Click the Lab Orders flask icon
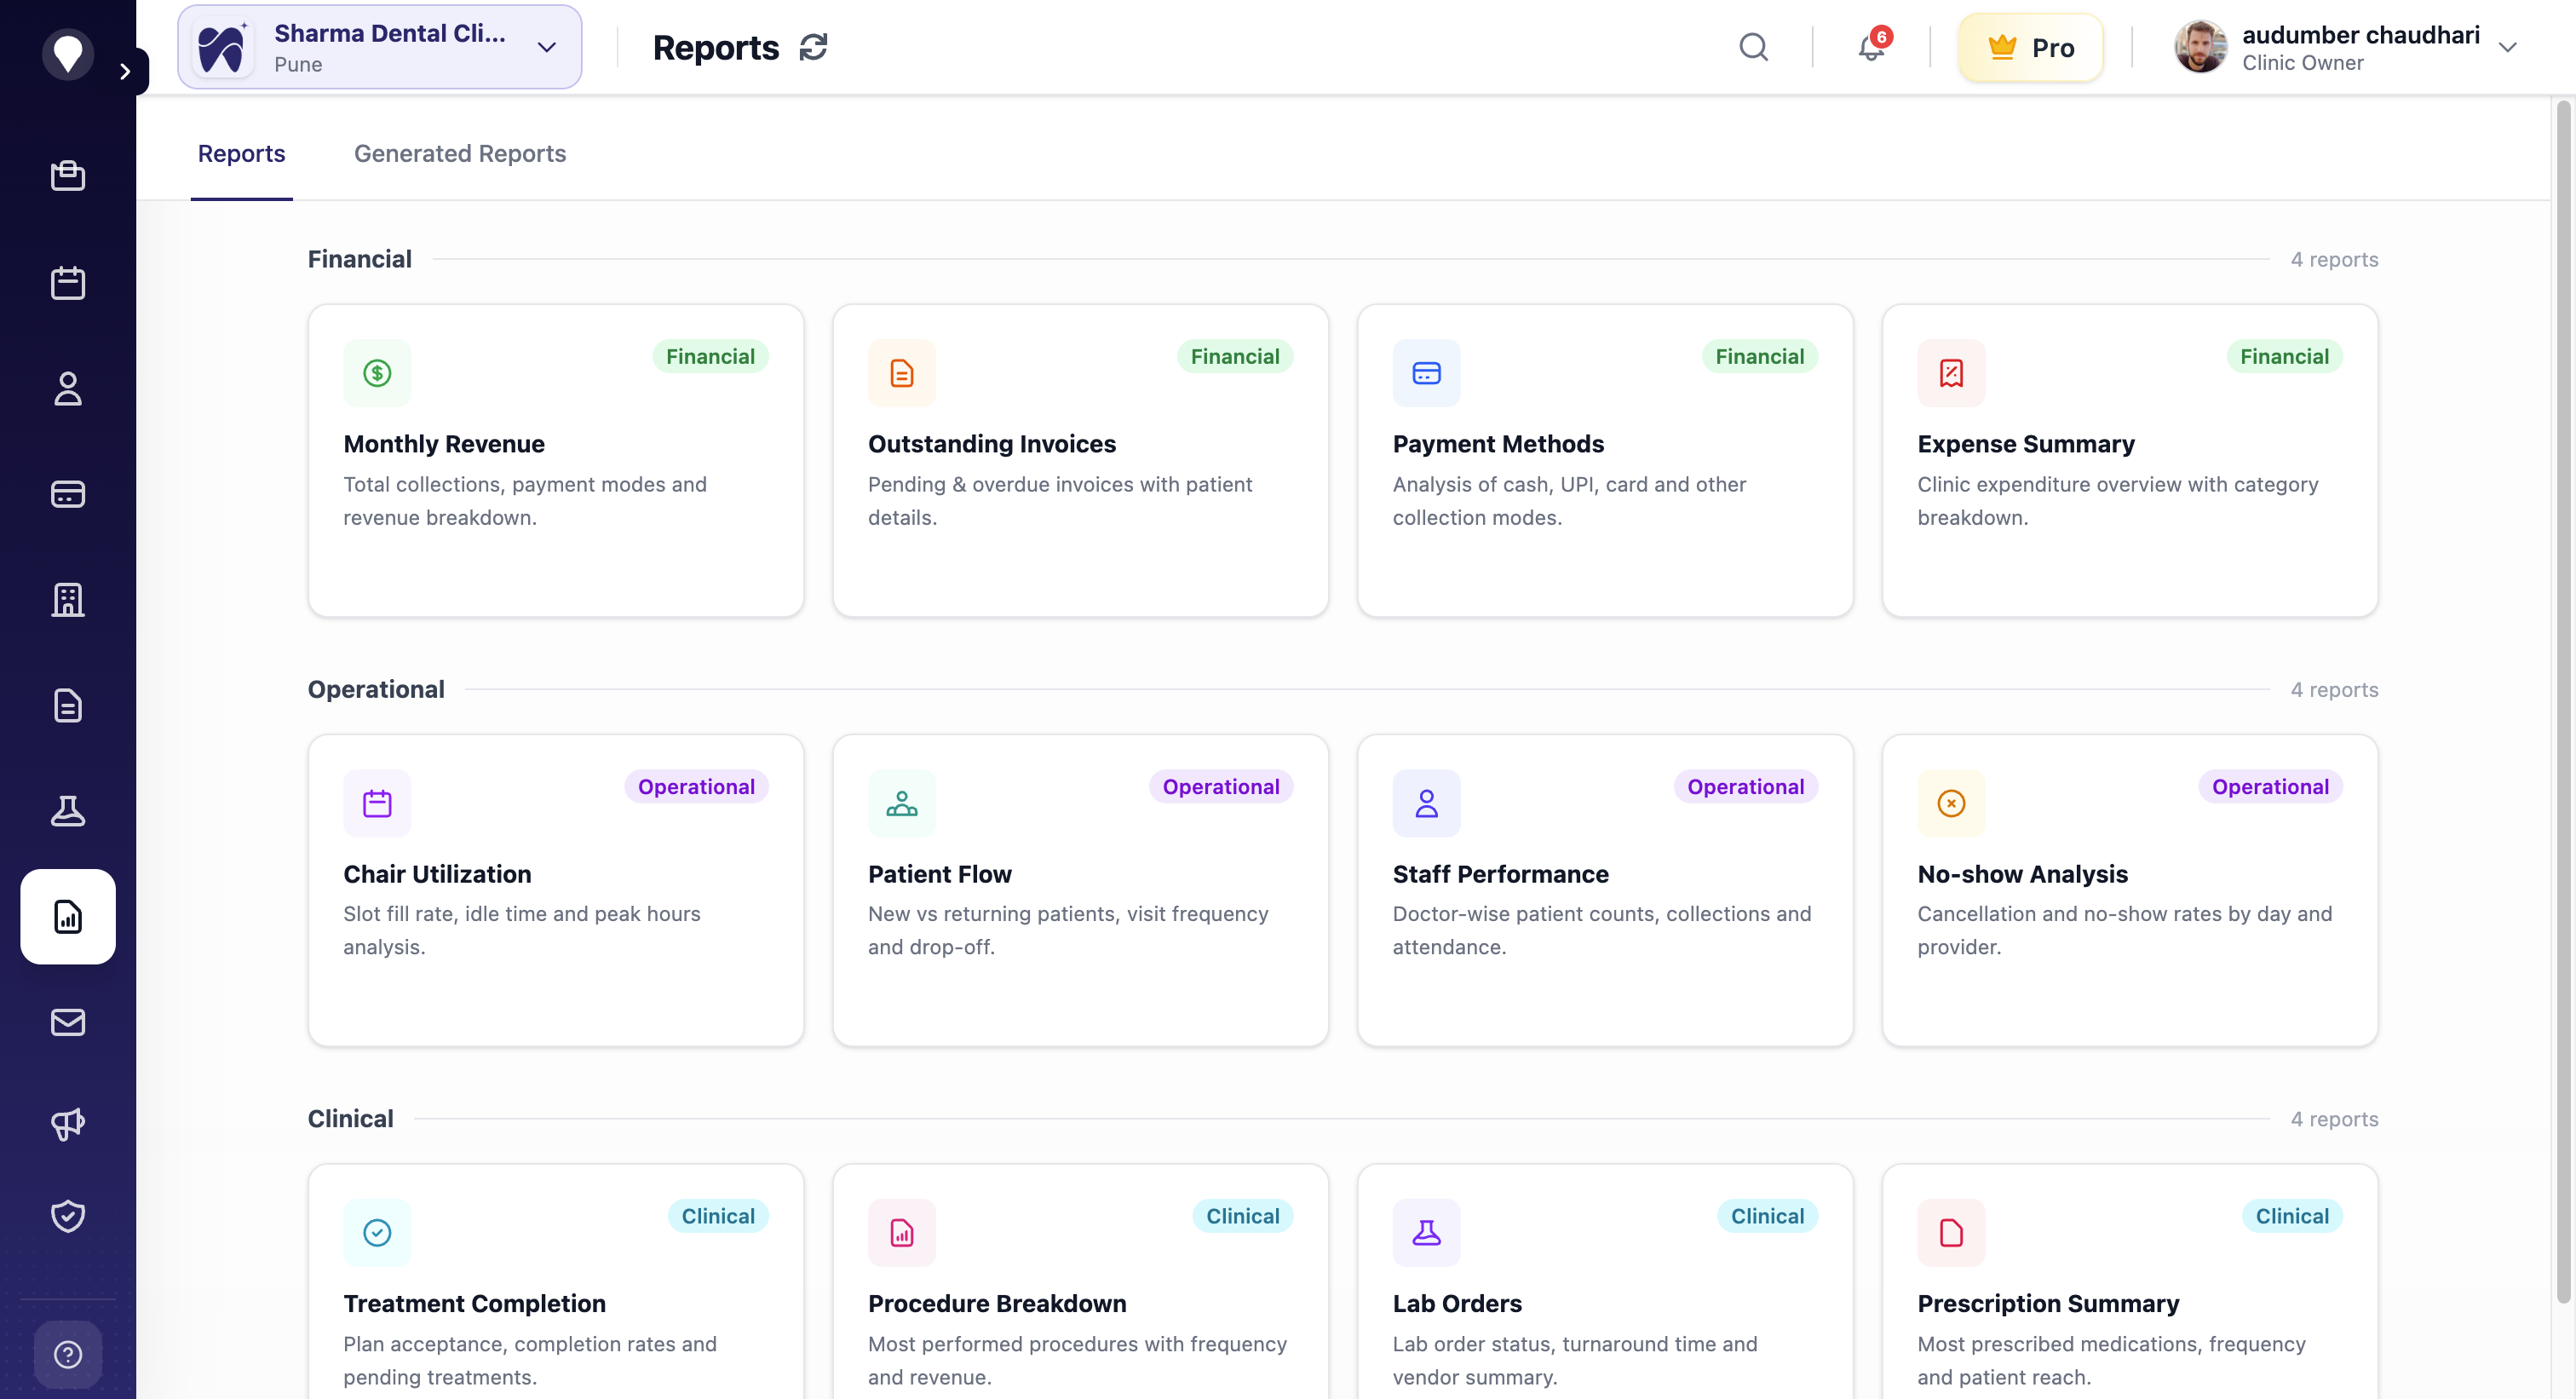This screenshot has width=2576, height=1399. 1426,1233
